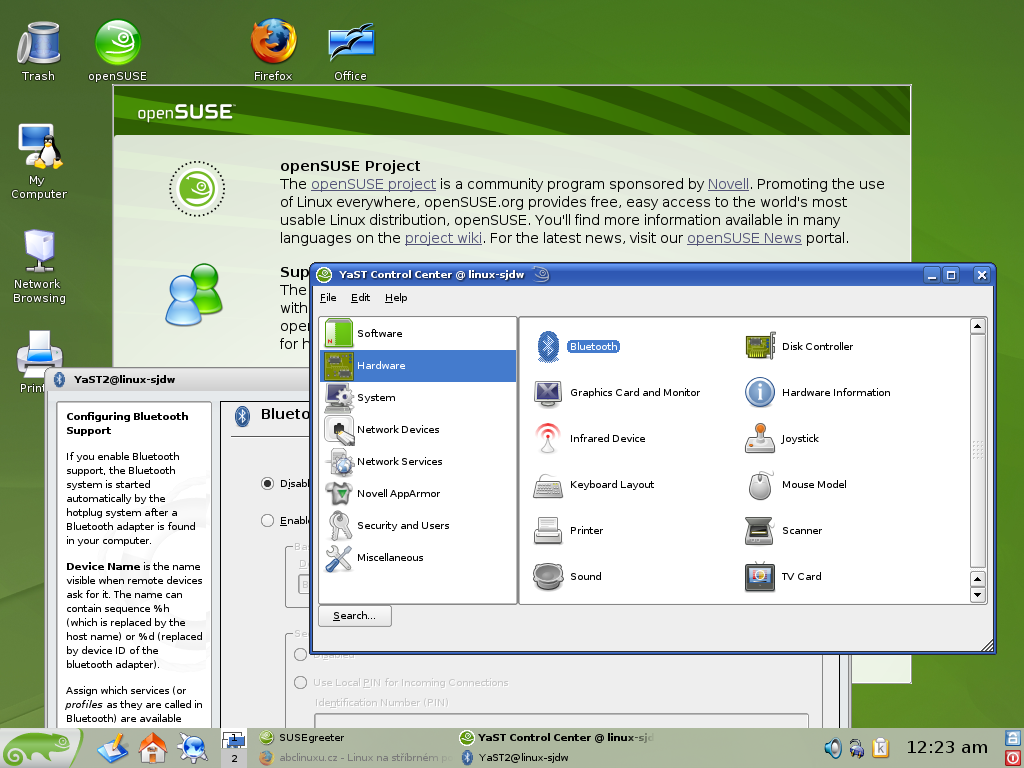Image resolution: width=1024 pixels, height=768 pixels.
Task: Select the Hardware category
Action: pos(418,366)
